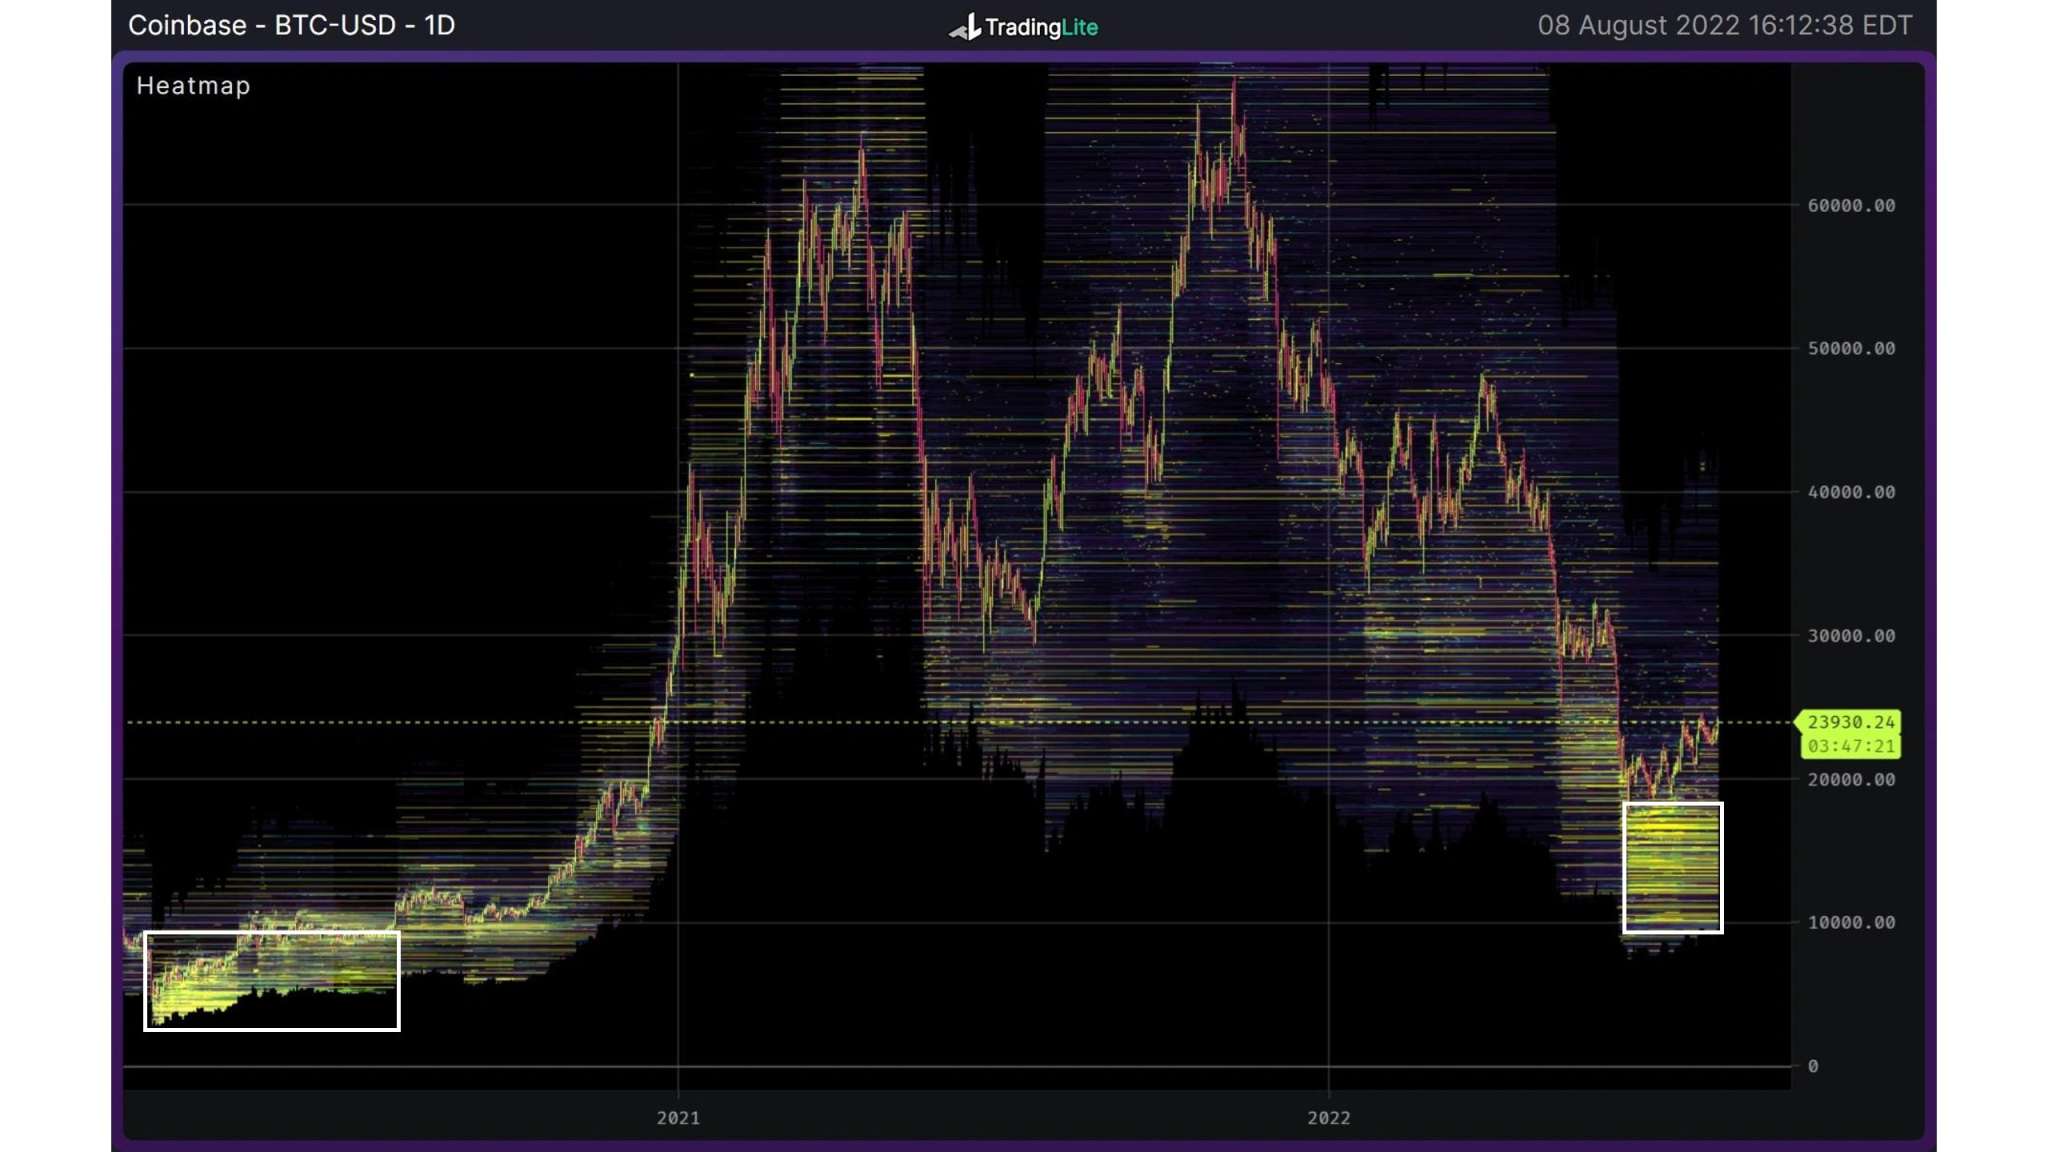Image resolution: width=2048 pixels, height=1152 pixels.
Task: Click the date display showing 08 August 2022
Action: (1726, 26)
